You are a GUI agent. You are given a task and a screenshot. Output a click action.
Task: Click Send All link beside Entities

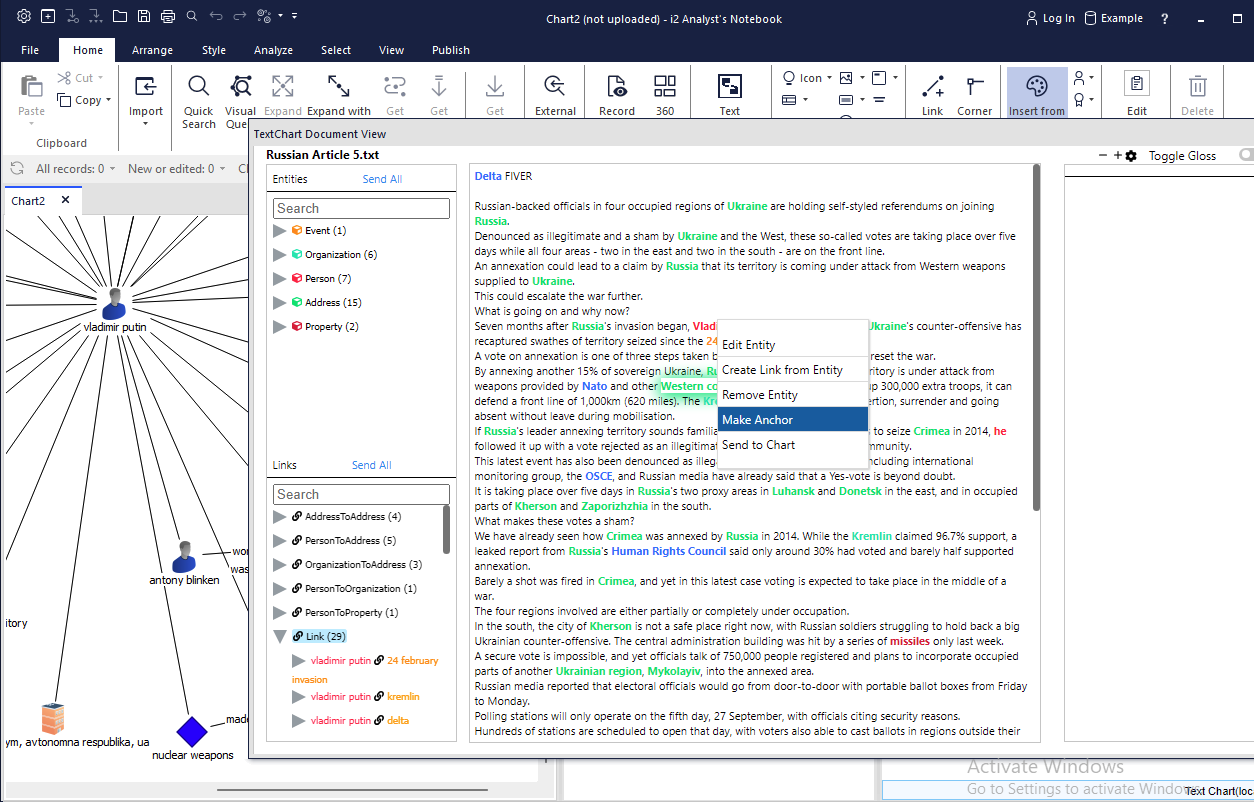(x=382, y=179)
